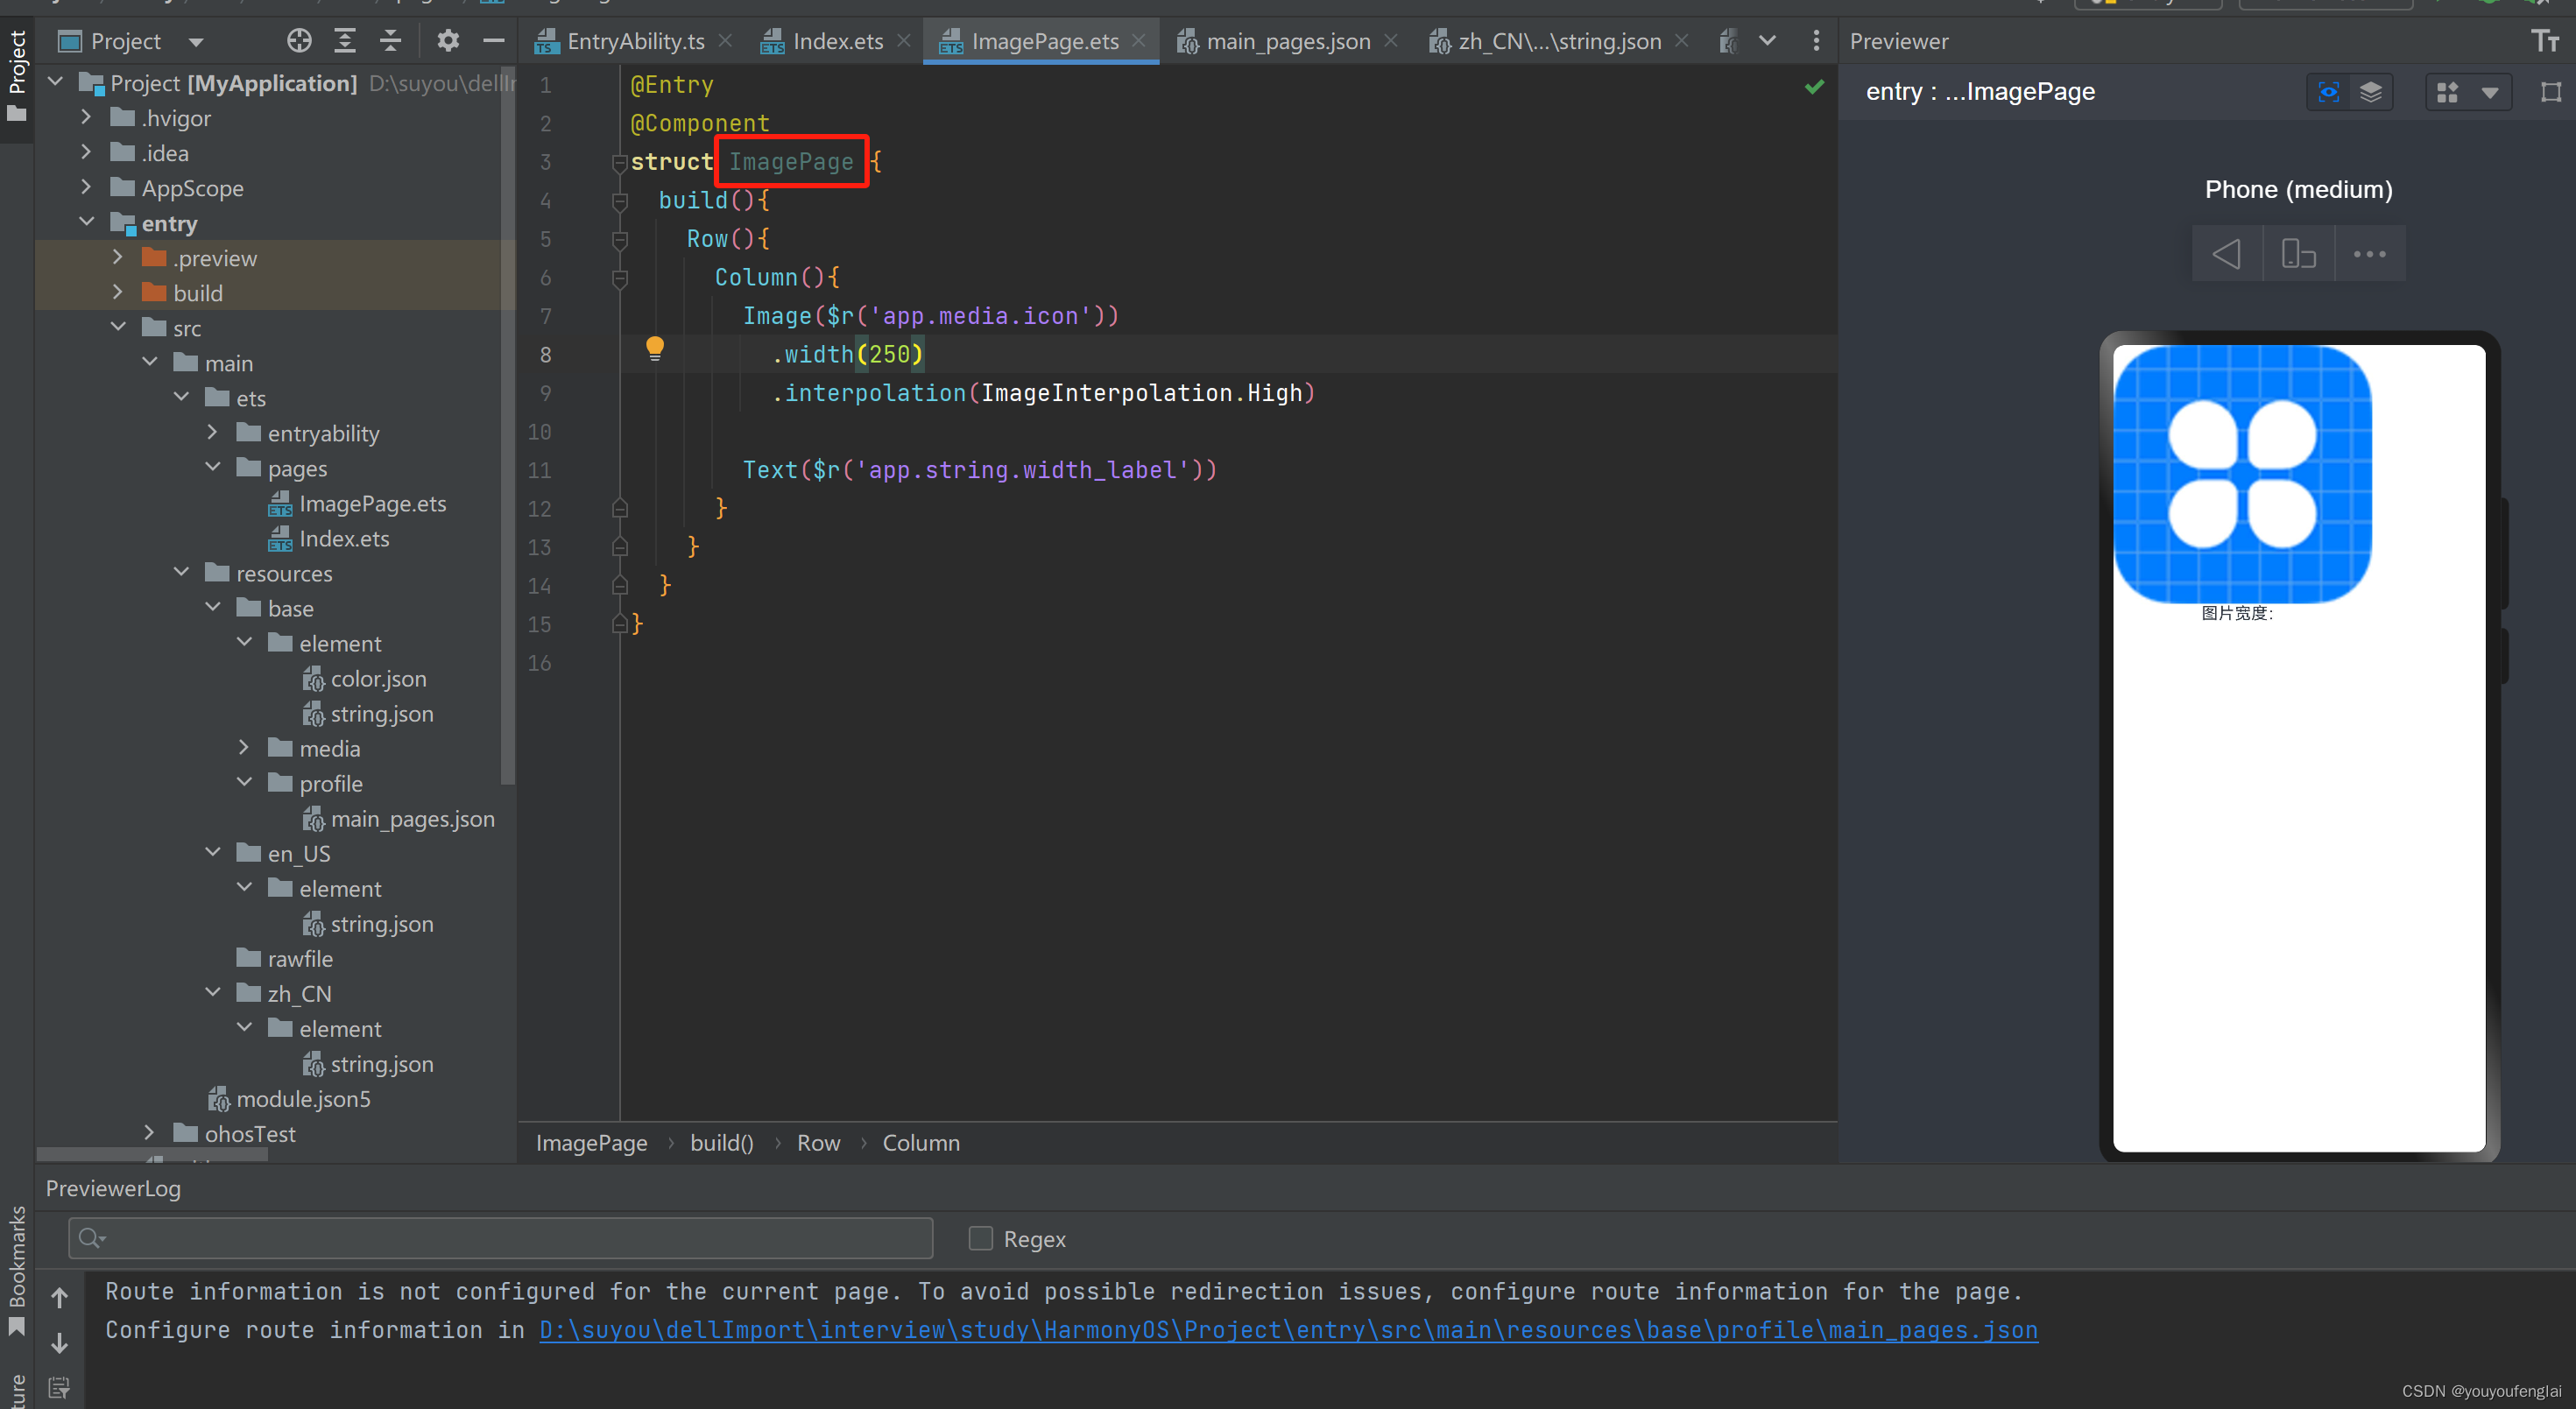This screenshot has width=2576, height=1409.
Task: Click the fold marker on line 3 struct
Action: tap(619, 162)
